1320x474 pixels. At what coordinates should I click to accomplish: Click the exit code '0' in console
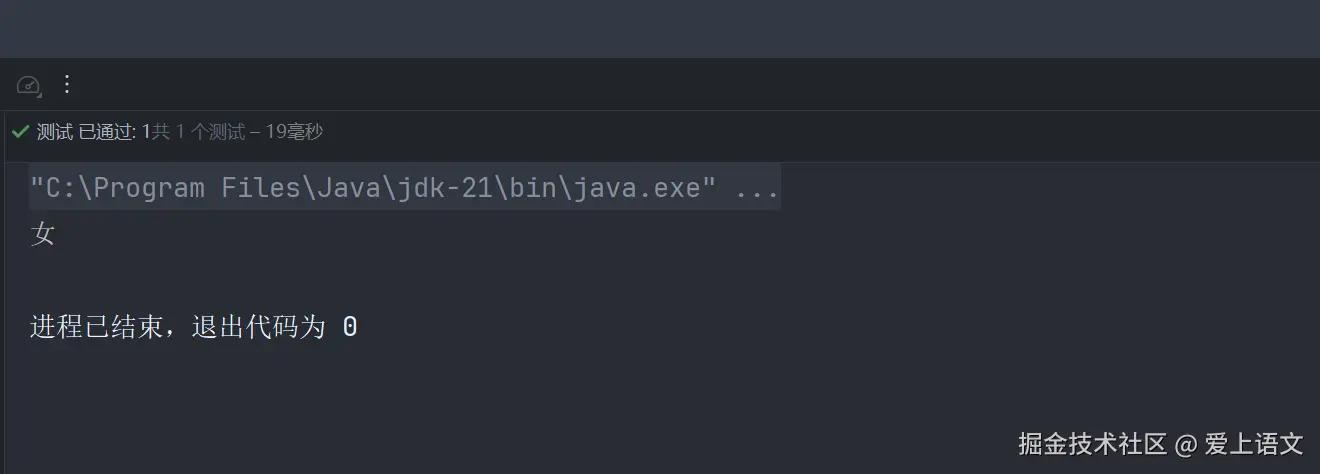[x=350, y=327]
